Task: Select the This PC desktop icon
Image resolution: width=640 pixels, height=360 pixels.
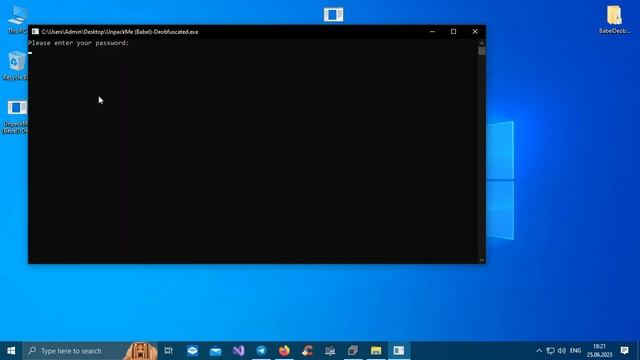Action: (17, 19)
